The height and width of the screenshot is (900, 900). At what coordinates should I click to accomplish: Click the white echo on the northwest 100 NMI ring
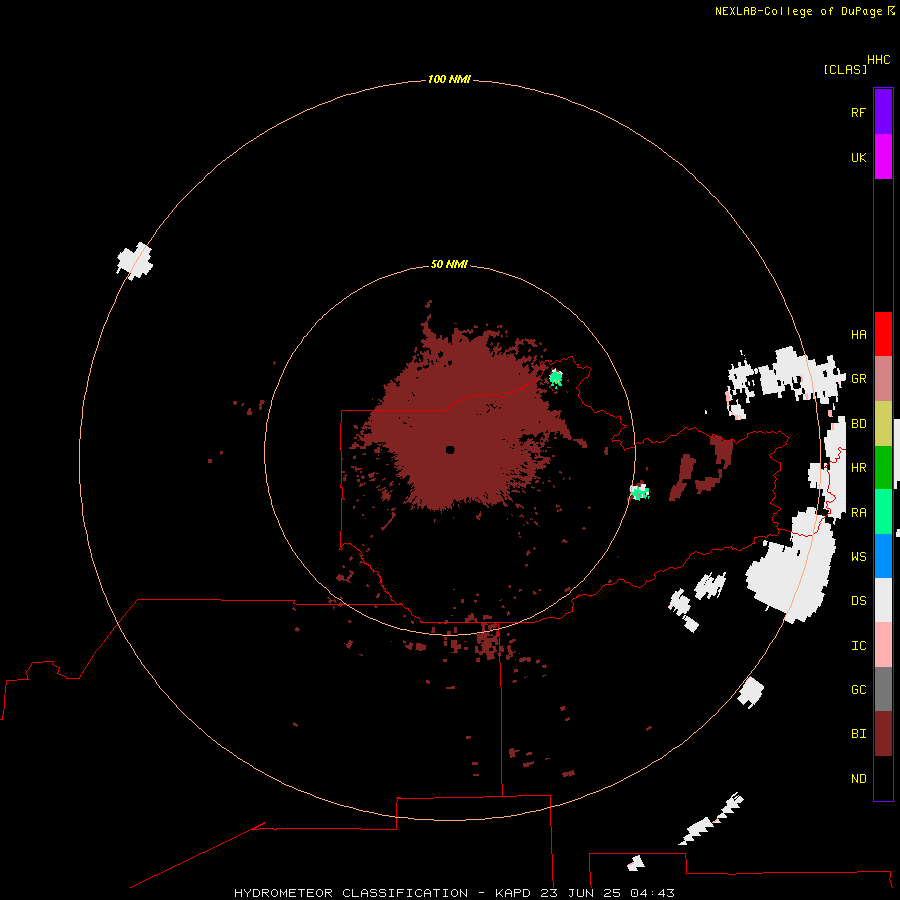click(x=135, y=261)
